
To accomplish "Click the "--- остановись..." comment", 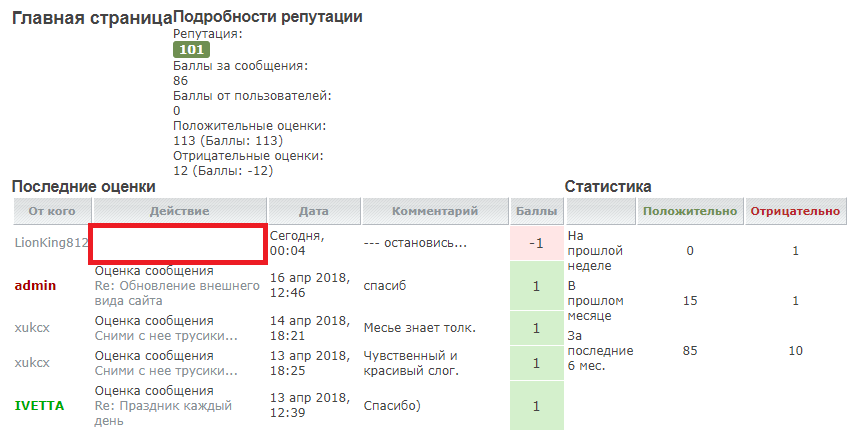I will pyautogui.click(x=415, y=243).
